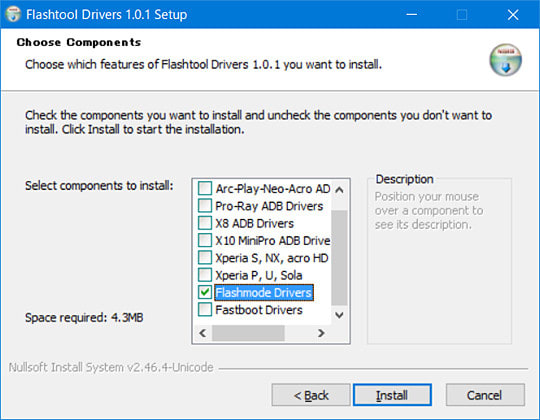Click the Flashtool installer icon in the title bar
The height and width of the screenshot is (420, 540).
tap(13, 14)
